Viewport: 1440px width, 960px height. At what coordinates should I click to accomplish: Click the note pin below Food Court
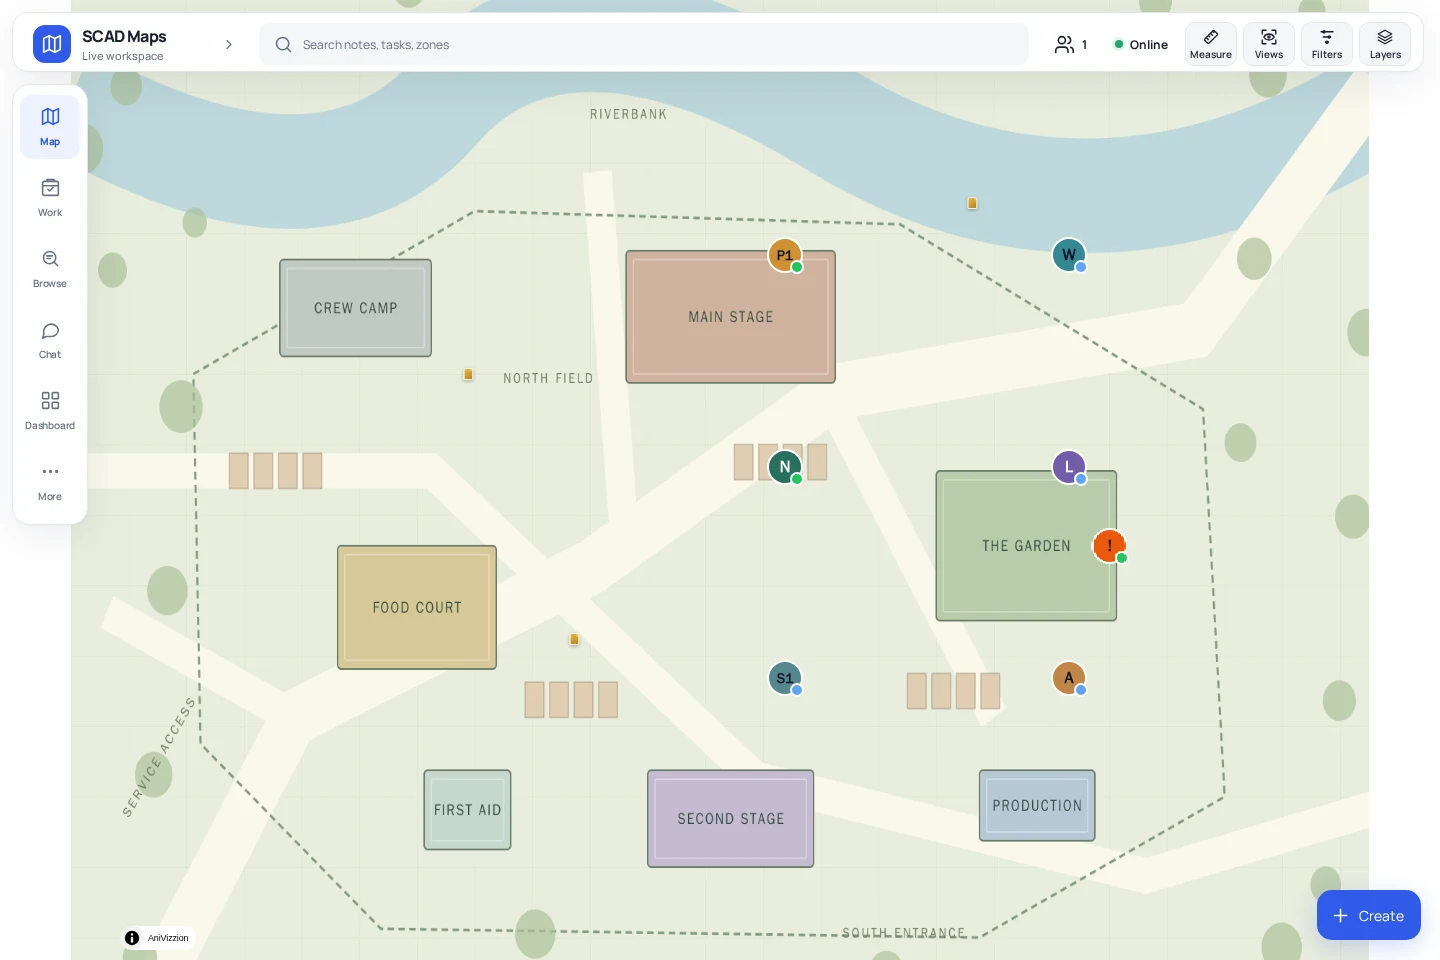coord(574,639)
